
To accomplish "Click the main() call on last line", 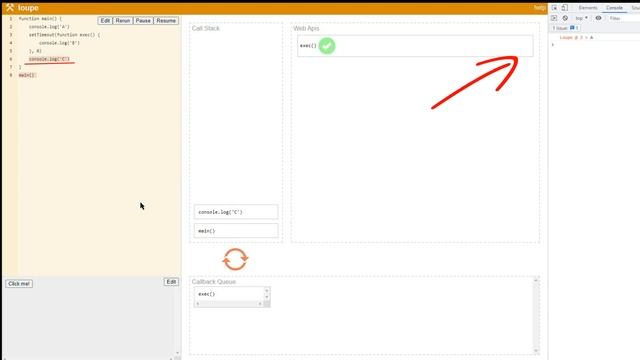I will tap(27, 75).
